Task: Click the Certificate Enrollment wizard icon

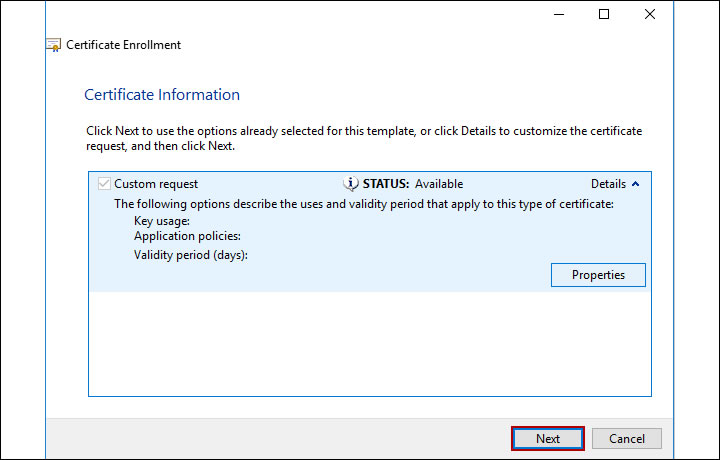Action: (54, 45)
